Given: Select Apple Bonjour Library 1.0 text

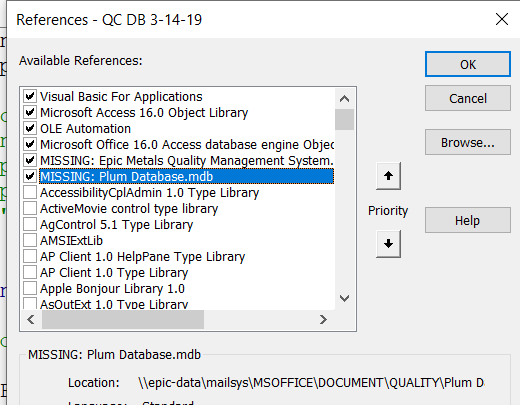Looking at the screenshot, I should (112, 288).
